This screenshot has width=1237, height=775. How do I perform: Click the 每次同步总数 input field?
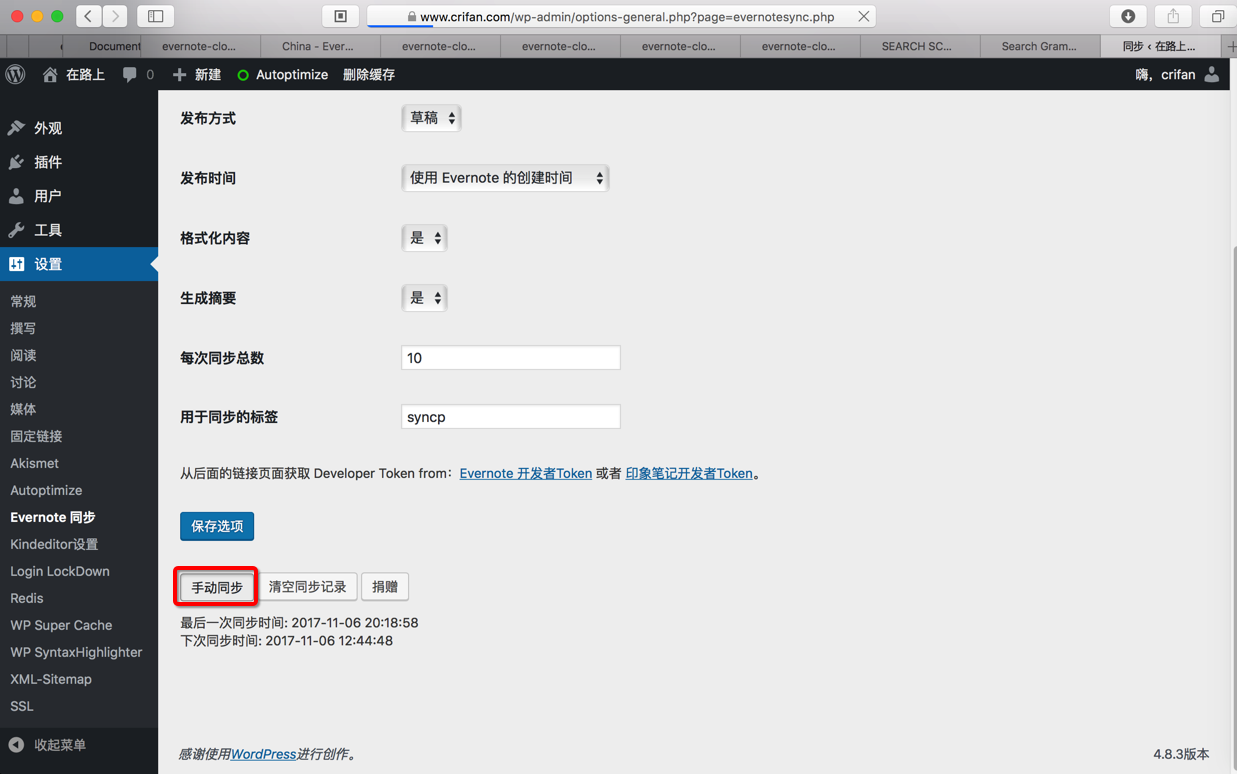511,358
